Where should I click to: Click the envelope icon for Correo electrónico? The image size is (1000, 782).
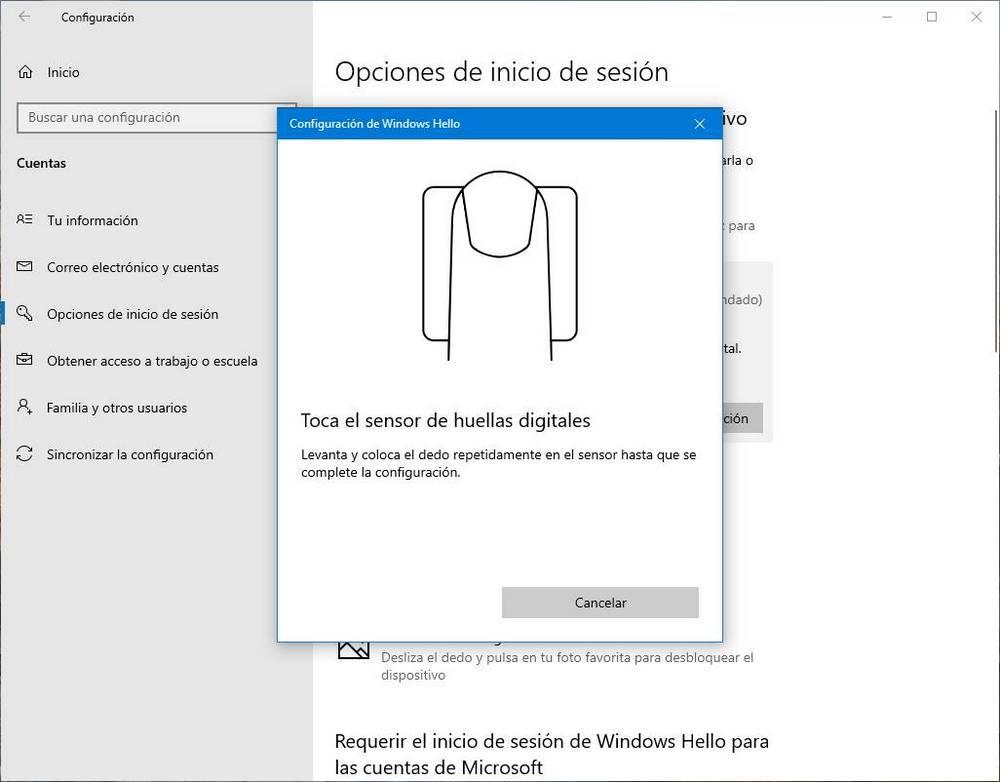pos(23,267)
